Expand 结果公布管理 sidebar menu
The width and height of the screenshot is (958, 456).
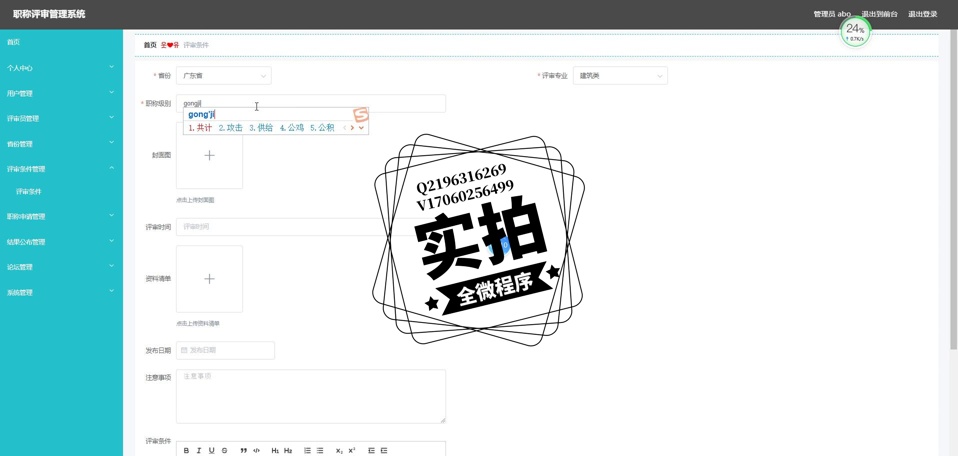[61, 241]
